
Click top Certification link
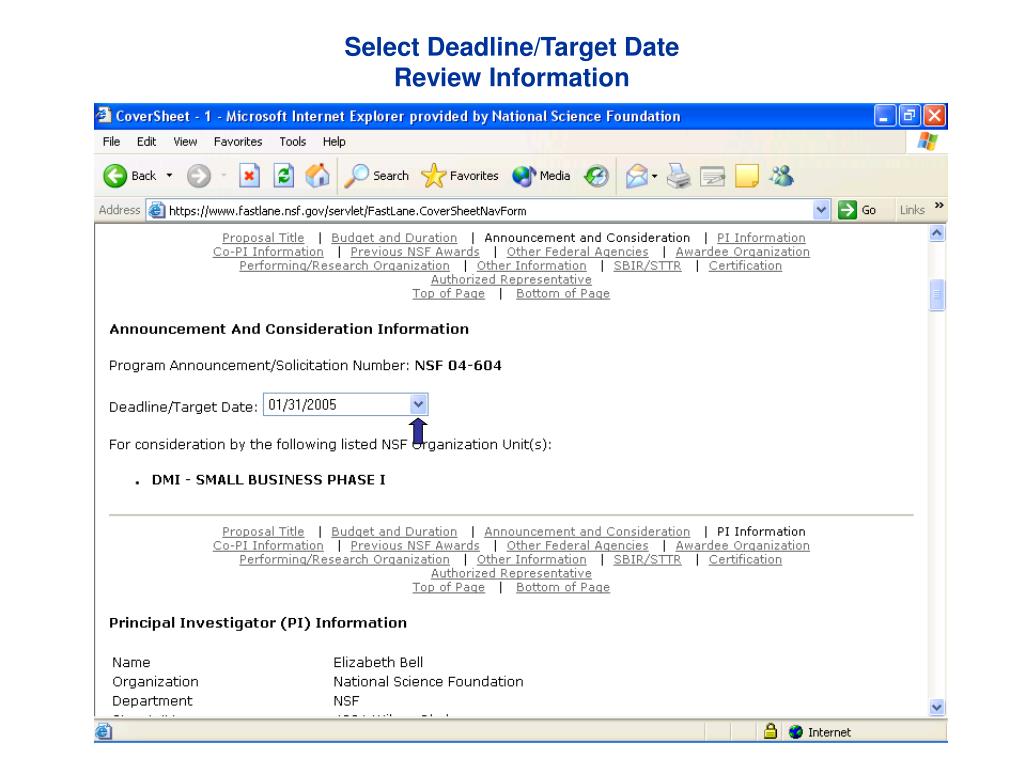click(745, 266)
